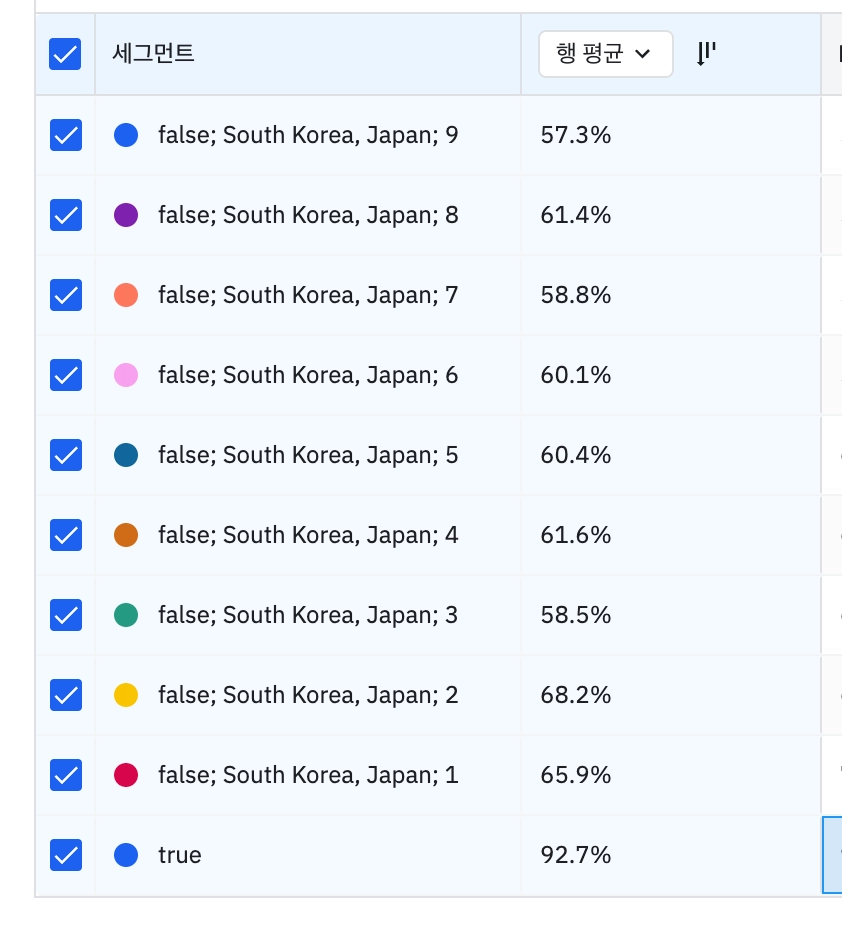The image size is (842, 928).
Task: Click the 58.5% average cell
Action: [x=671, y=615]
